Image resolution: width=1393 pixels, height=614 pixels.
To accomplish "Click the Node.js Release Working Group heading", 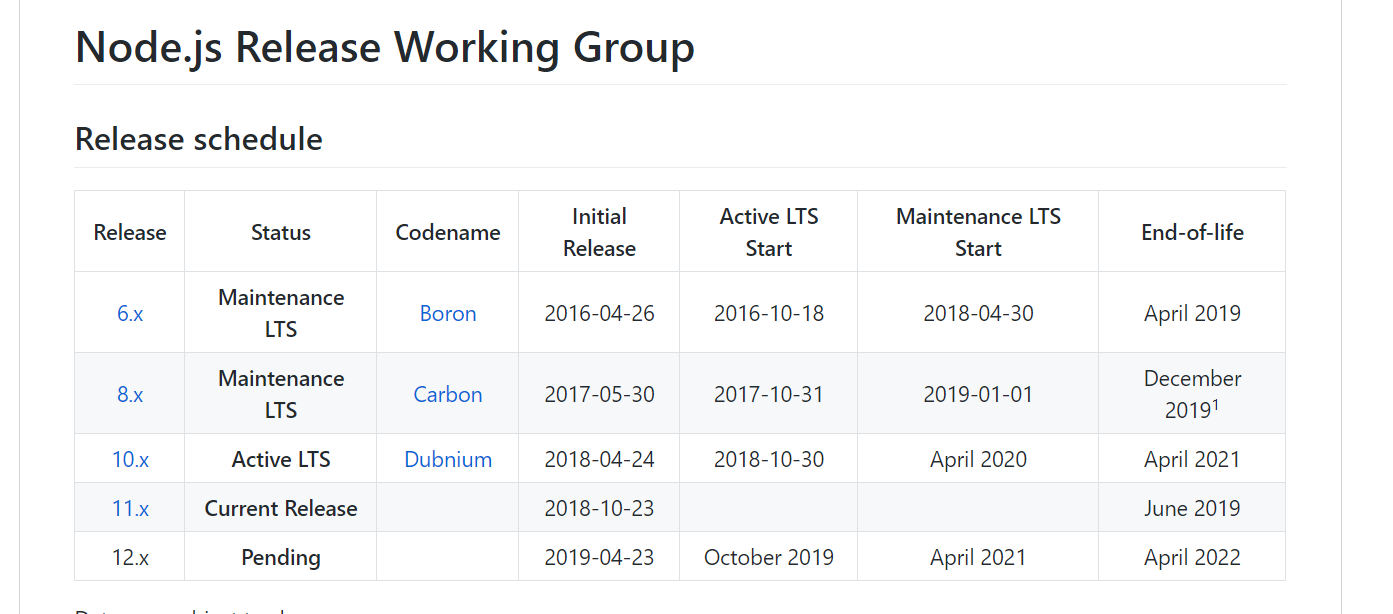I will [385, 47].
